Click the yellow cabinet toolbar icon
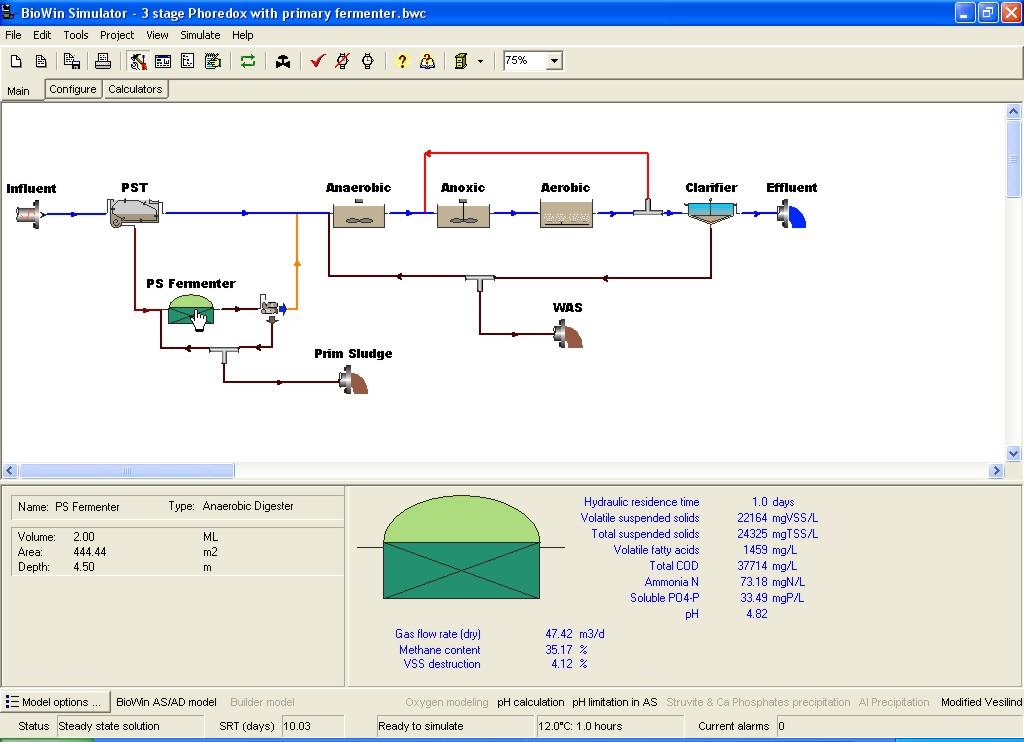 pyautogui.click(x=461, y=61)
